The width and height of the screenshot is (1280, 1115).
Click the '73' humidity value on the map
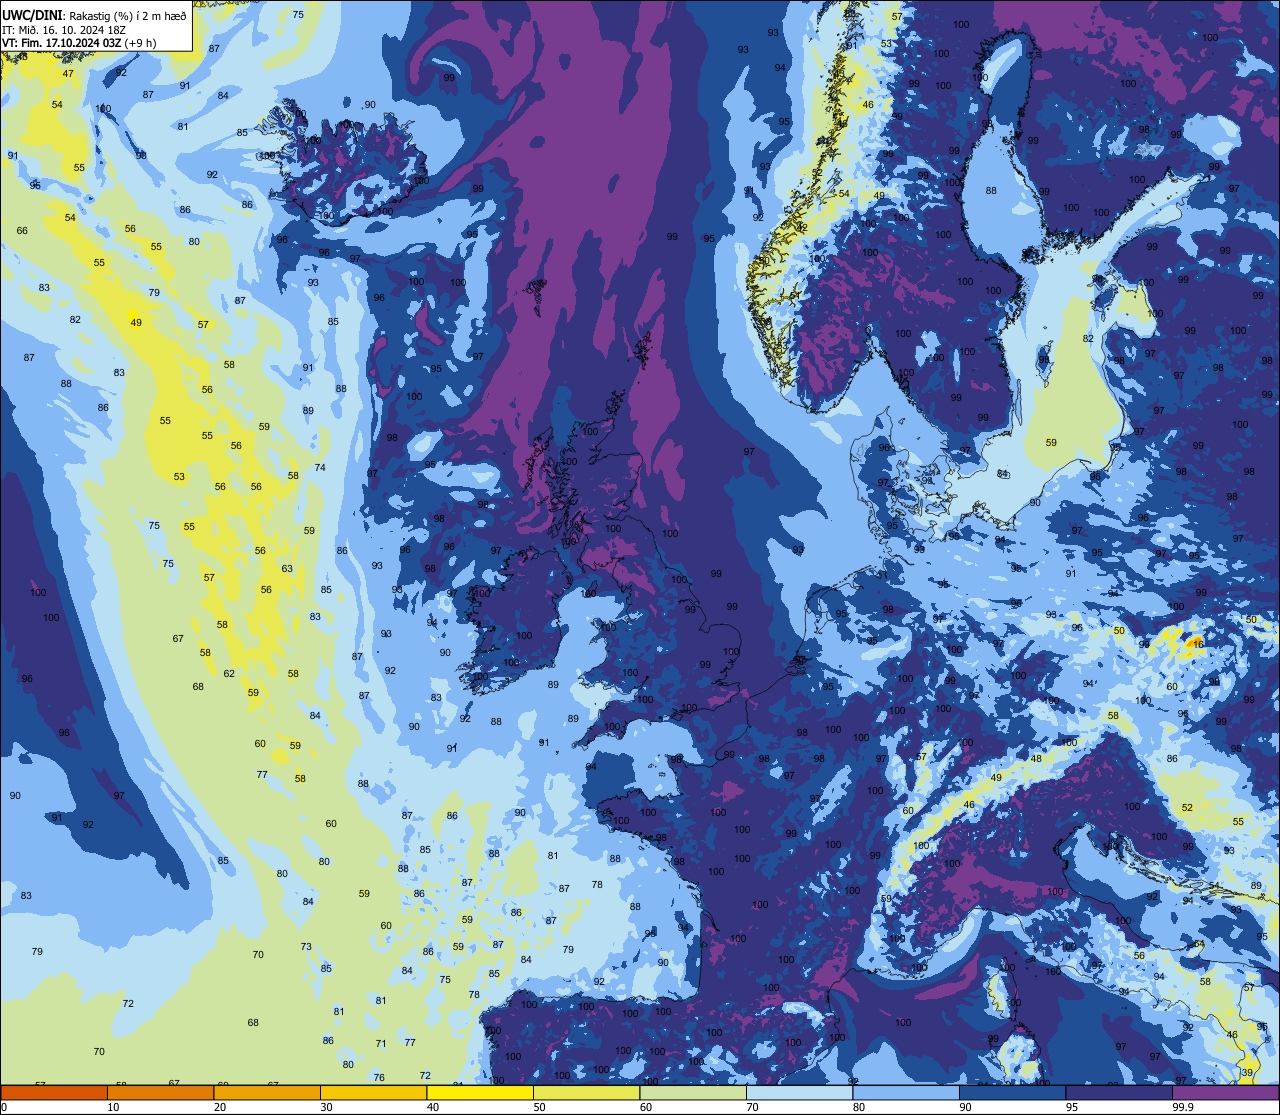coord(306,946)
